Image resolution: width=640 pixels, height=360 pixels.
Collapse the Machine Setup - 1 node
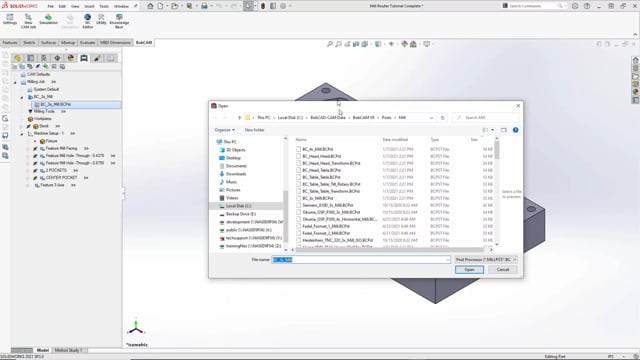[x=22, y=133]
